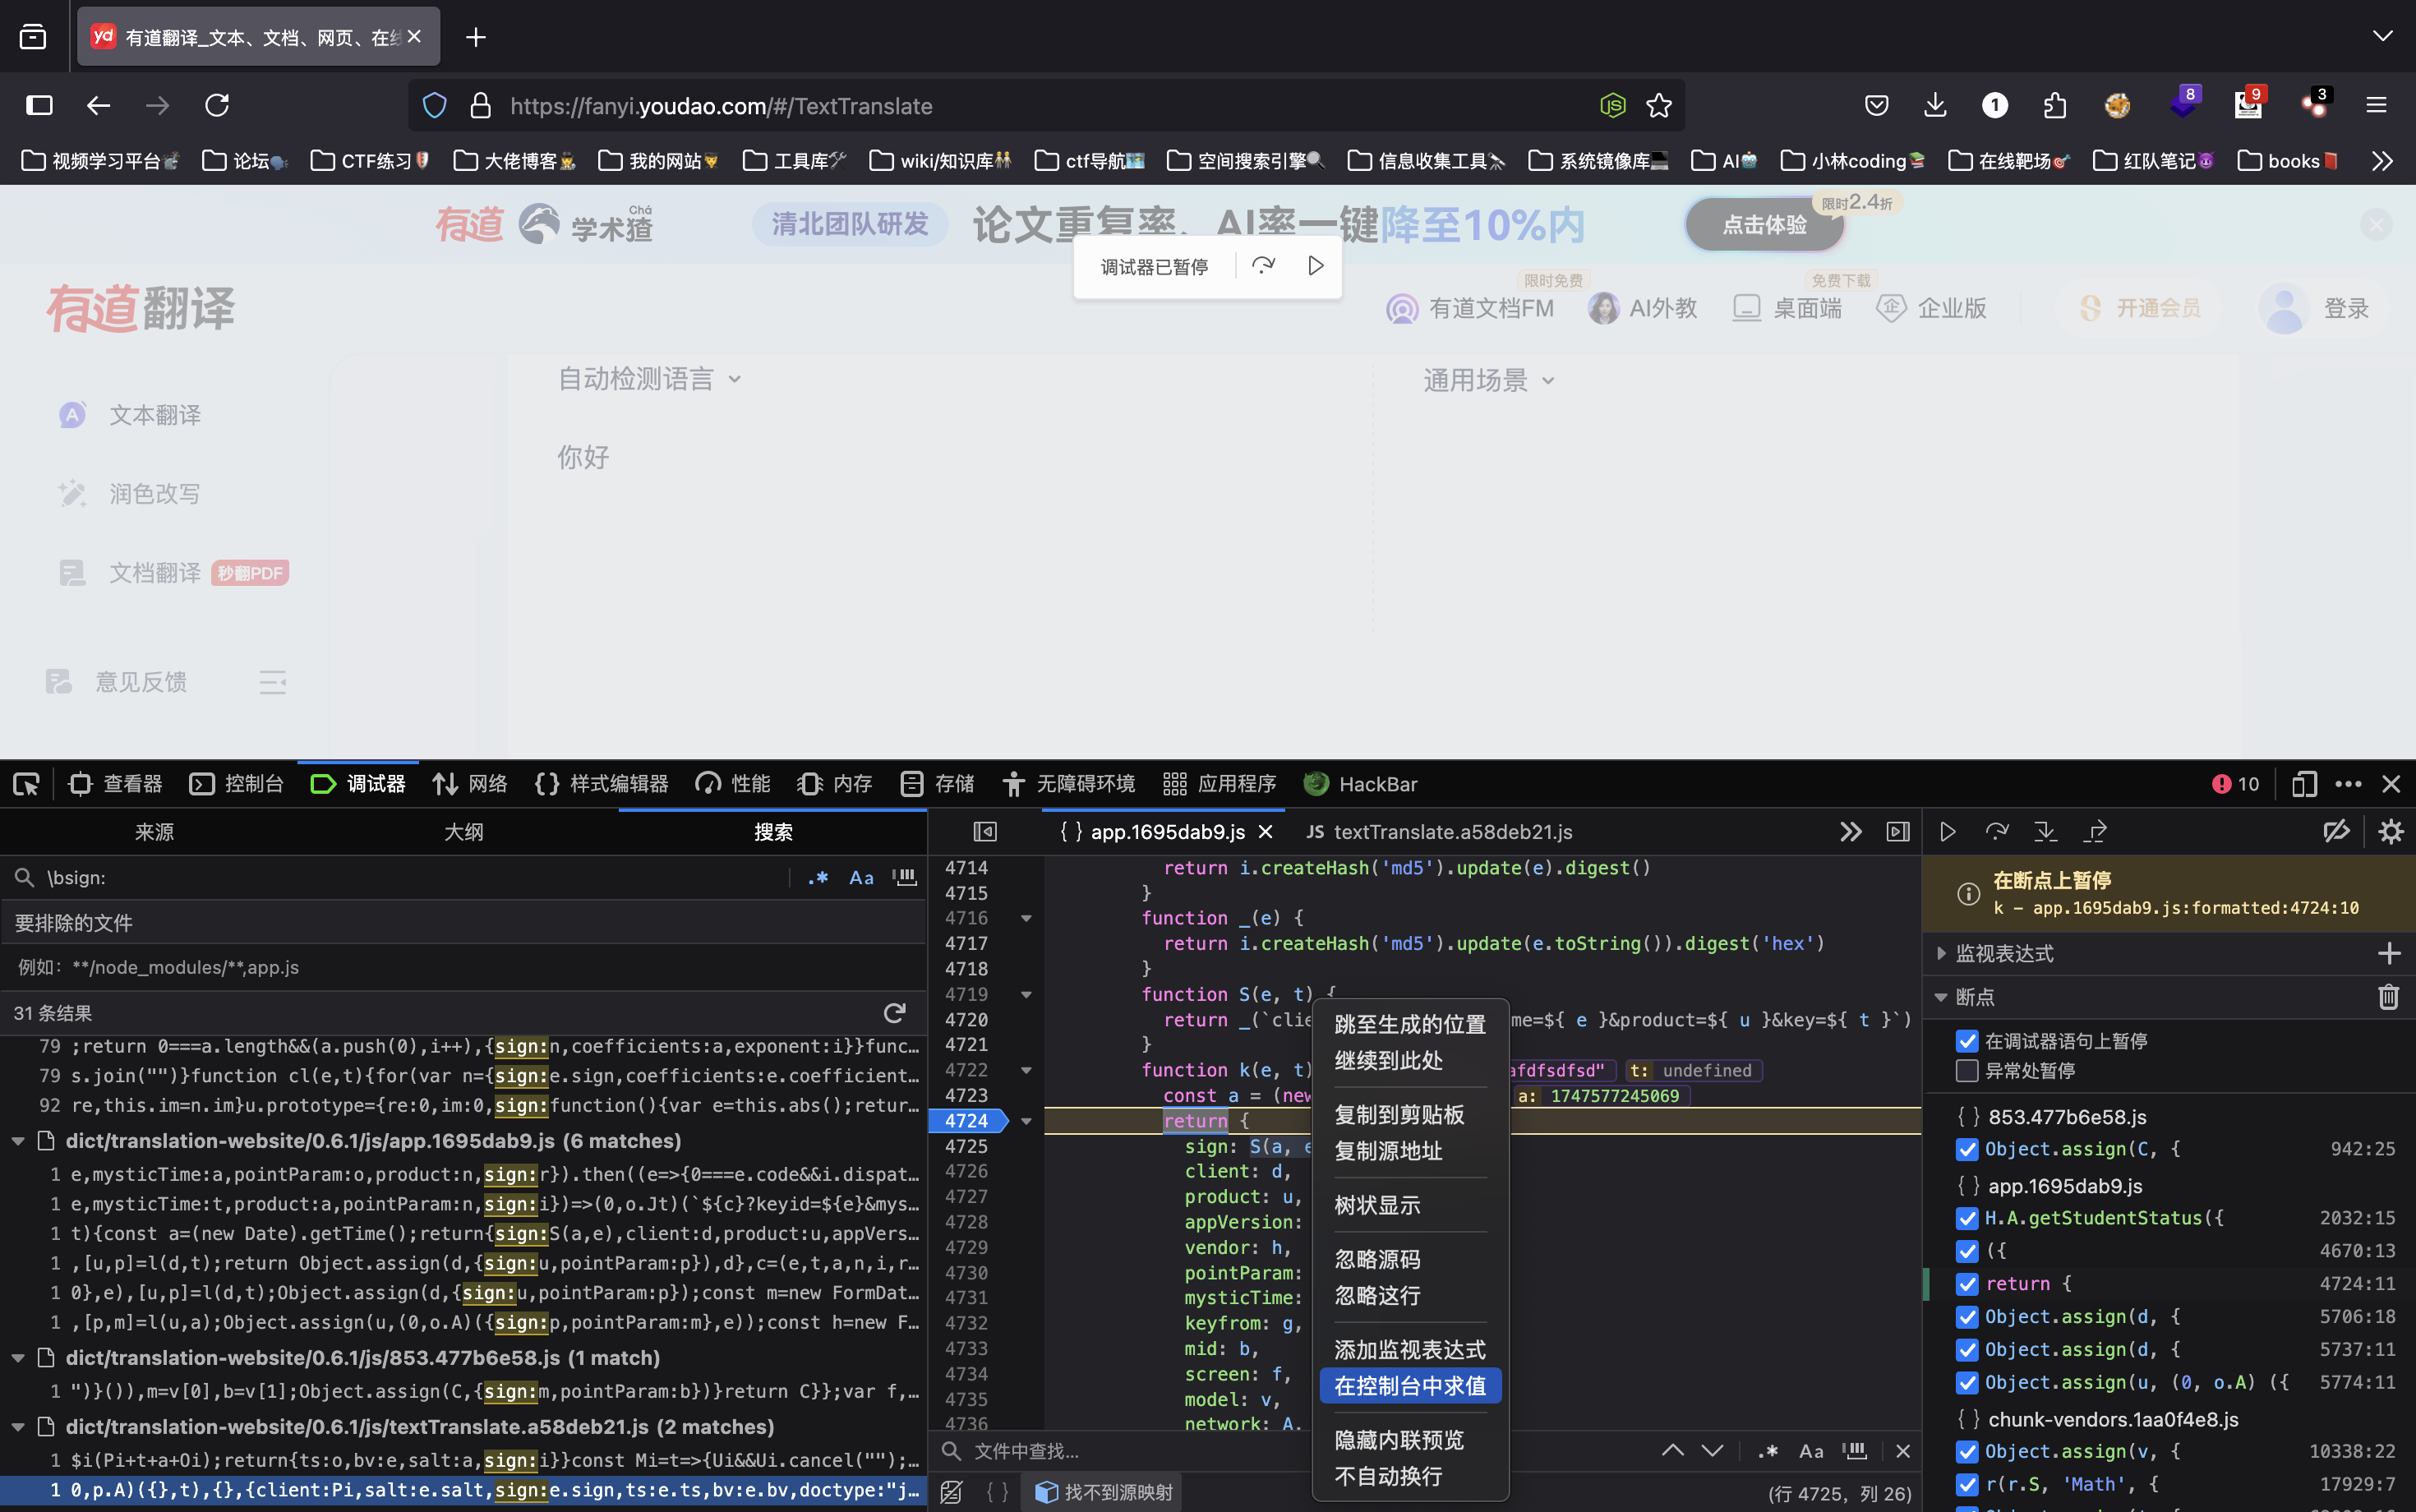Select the element picker icon
The height and width of the screenshot is (1512, 2416).
tap(26, 784)
